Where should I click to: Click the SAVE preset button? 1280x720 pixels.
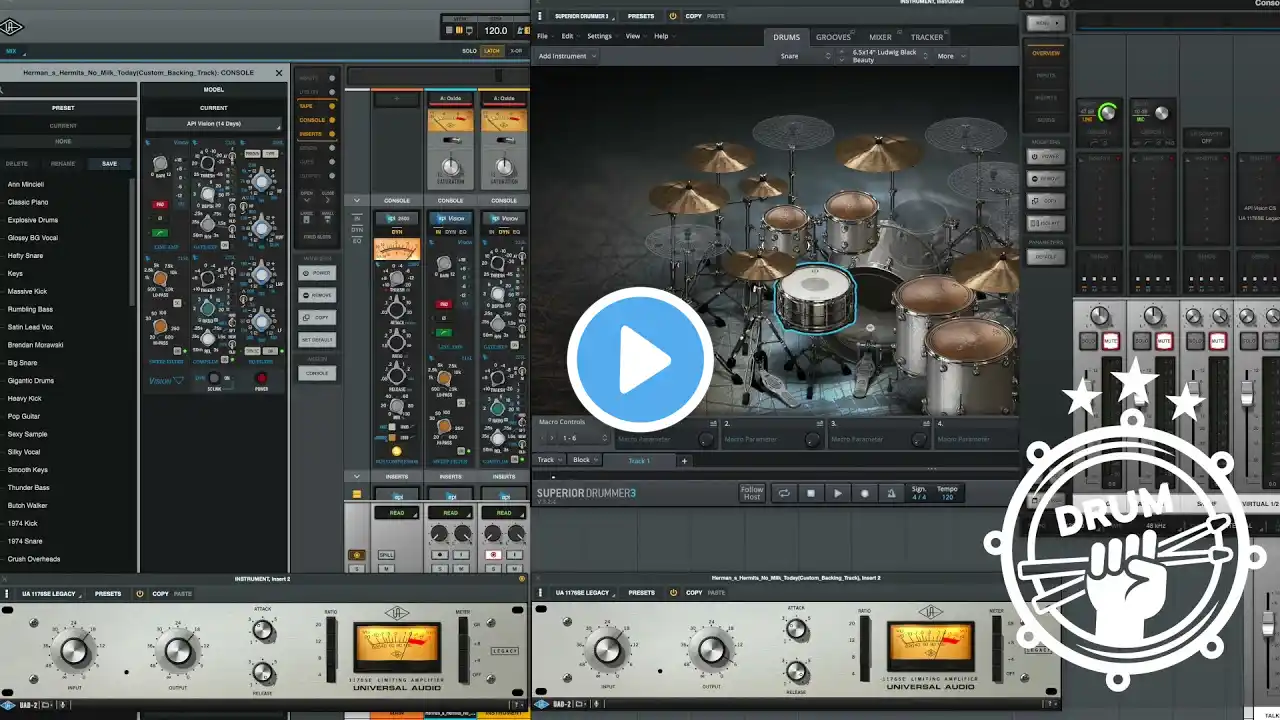(109, 164)
